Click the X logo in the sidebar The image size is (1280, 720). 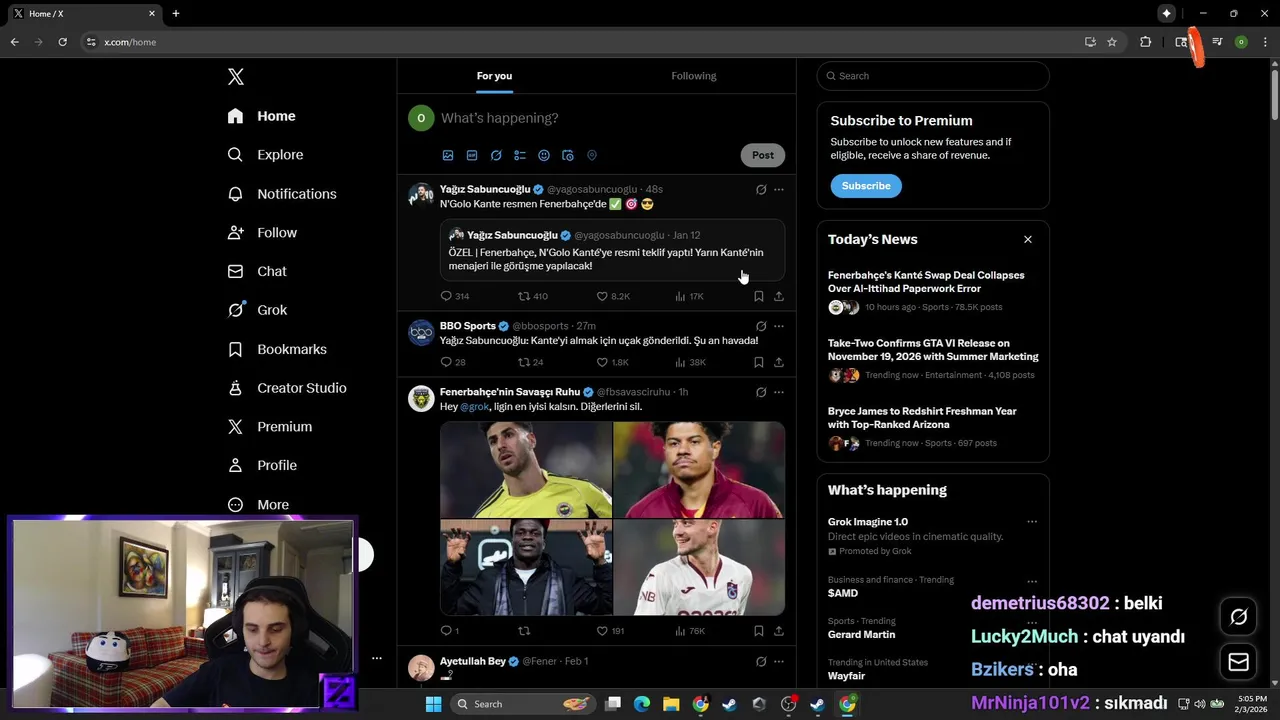(x=235, y=77)
